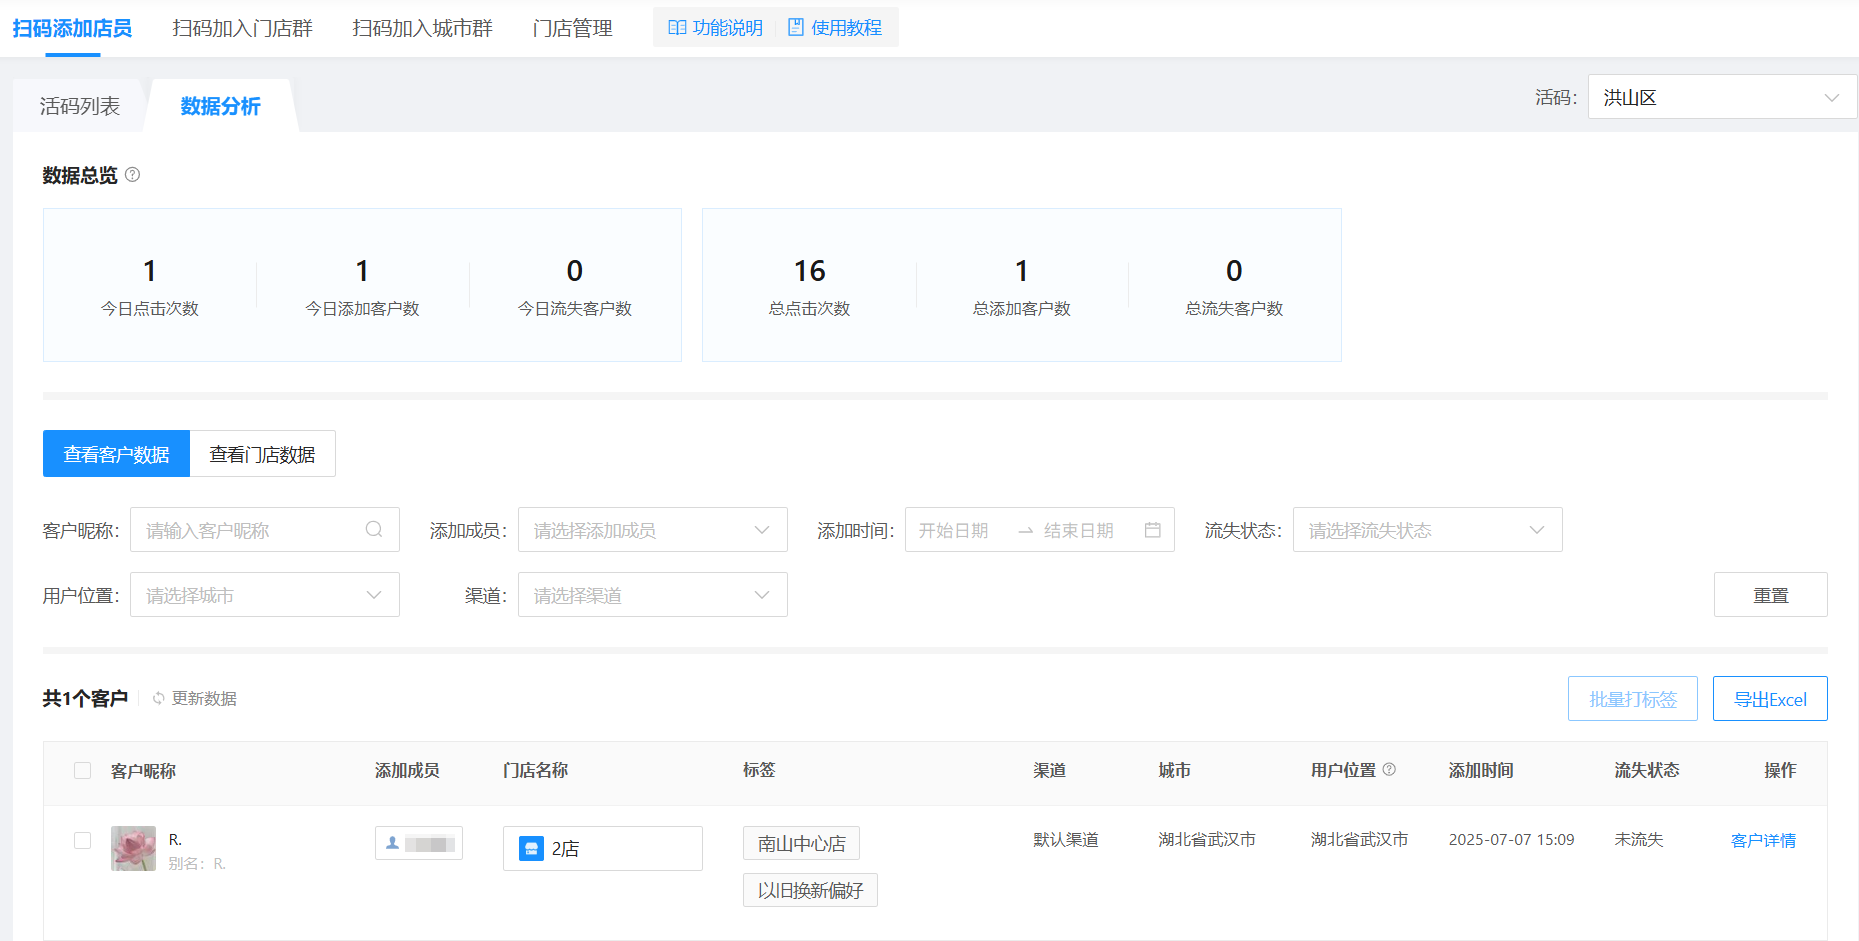Click the 今日点击次数 statistic
Viewport: 1859px width, 941px height.
coord(150,288)
